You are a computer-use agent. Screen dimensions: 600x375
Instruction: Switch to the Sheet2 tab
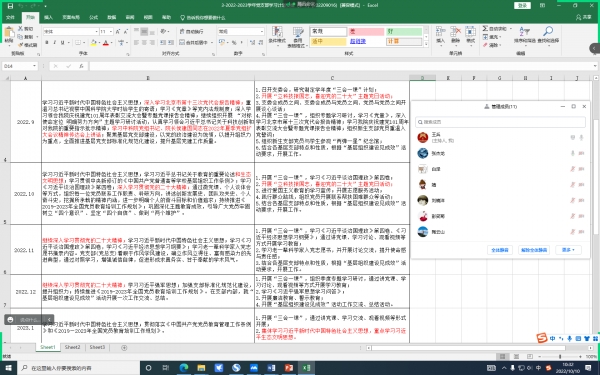click(72, 347)
